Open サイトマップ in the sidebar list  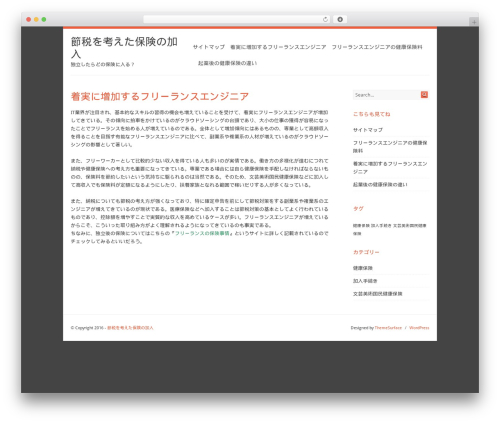coord(368,130)
